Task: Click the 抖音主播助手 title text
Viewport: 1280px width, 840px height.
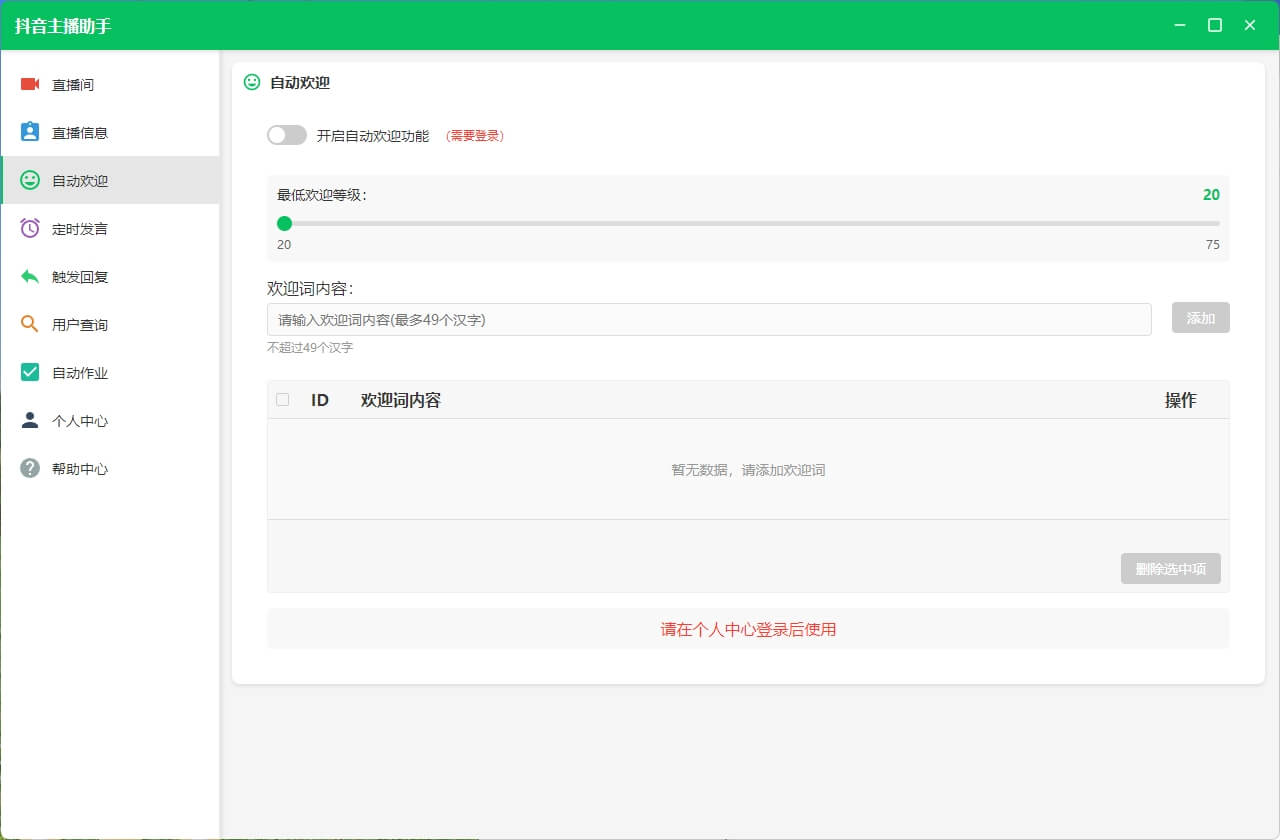Action: point(63,26)
